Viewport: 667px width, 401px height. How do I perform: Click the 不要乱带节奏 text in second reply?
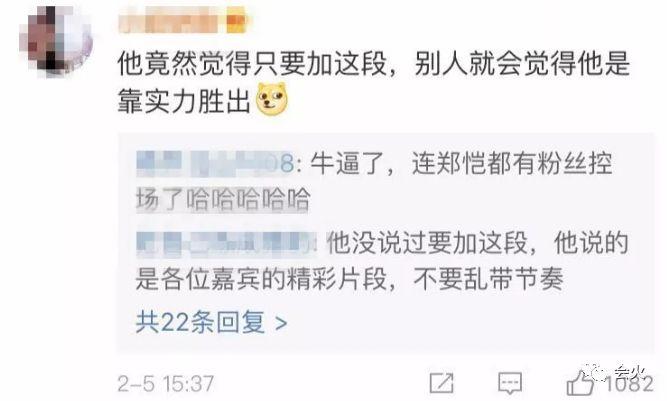coord(488,279)
